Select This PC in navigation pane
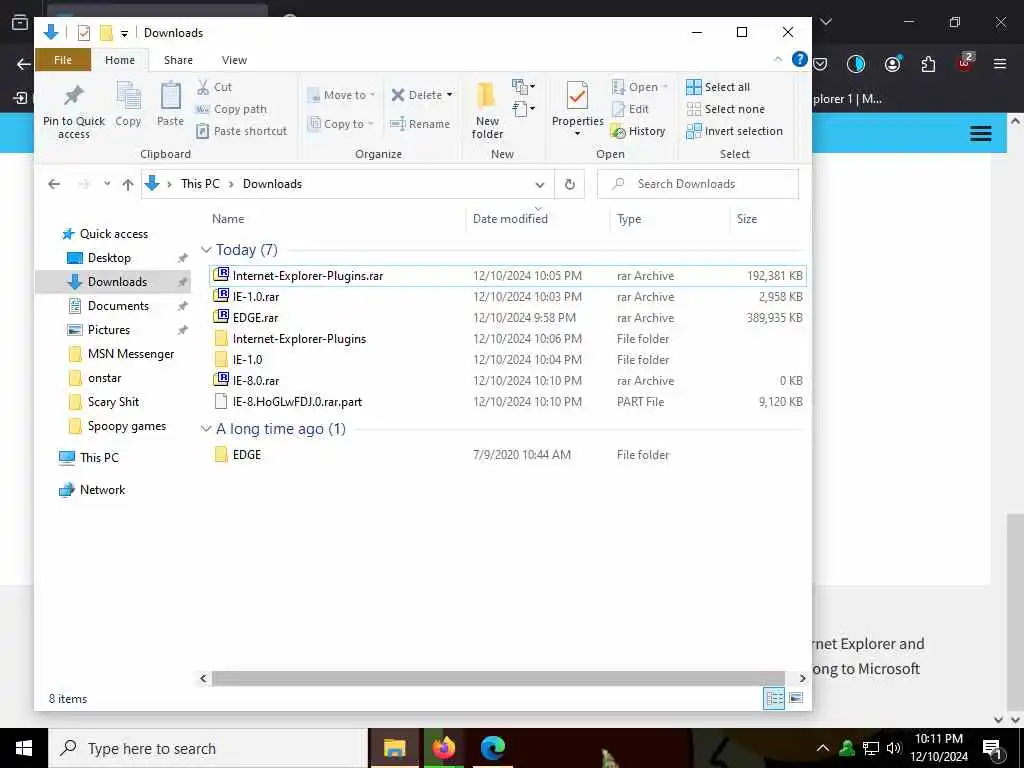The width and height of the screenshot is (1024, 768). pos(99,458)
